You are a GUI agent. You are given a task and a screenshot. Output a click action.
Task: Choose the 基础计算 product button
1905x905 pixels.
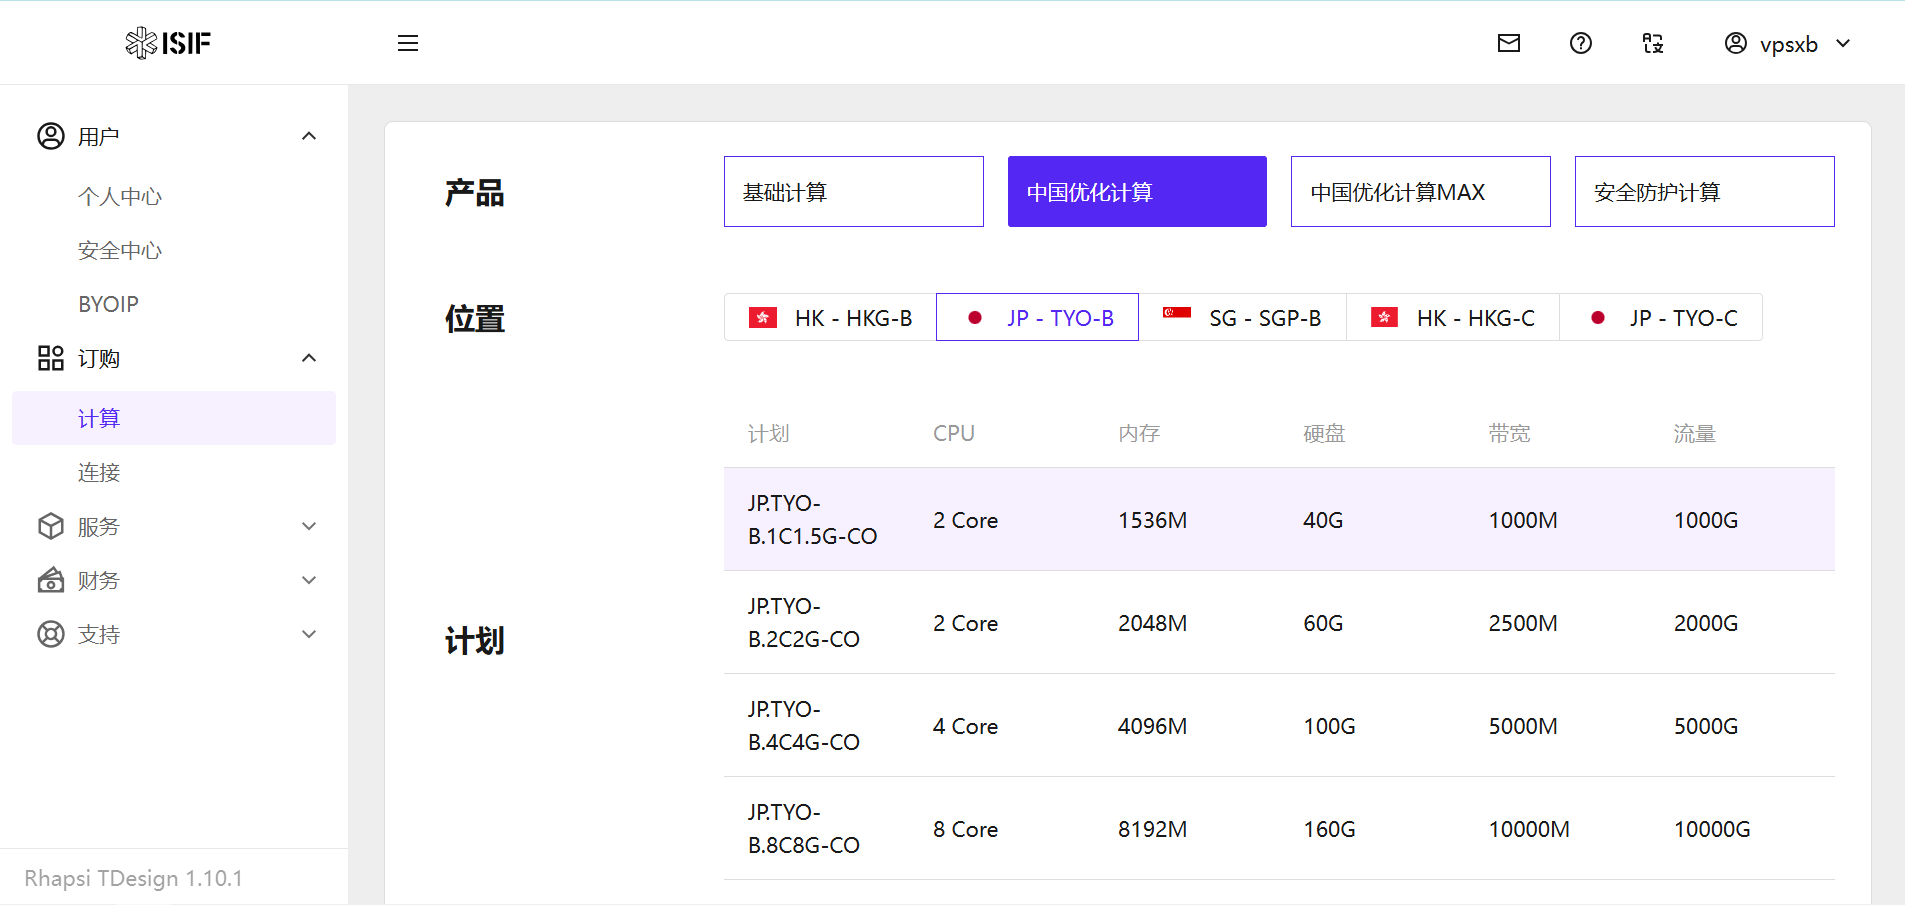coord(853,192)
